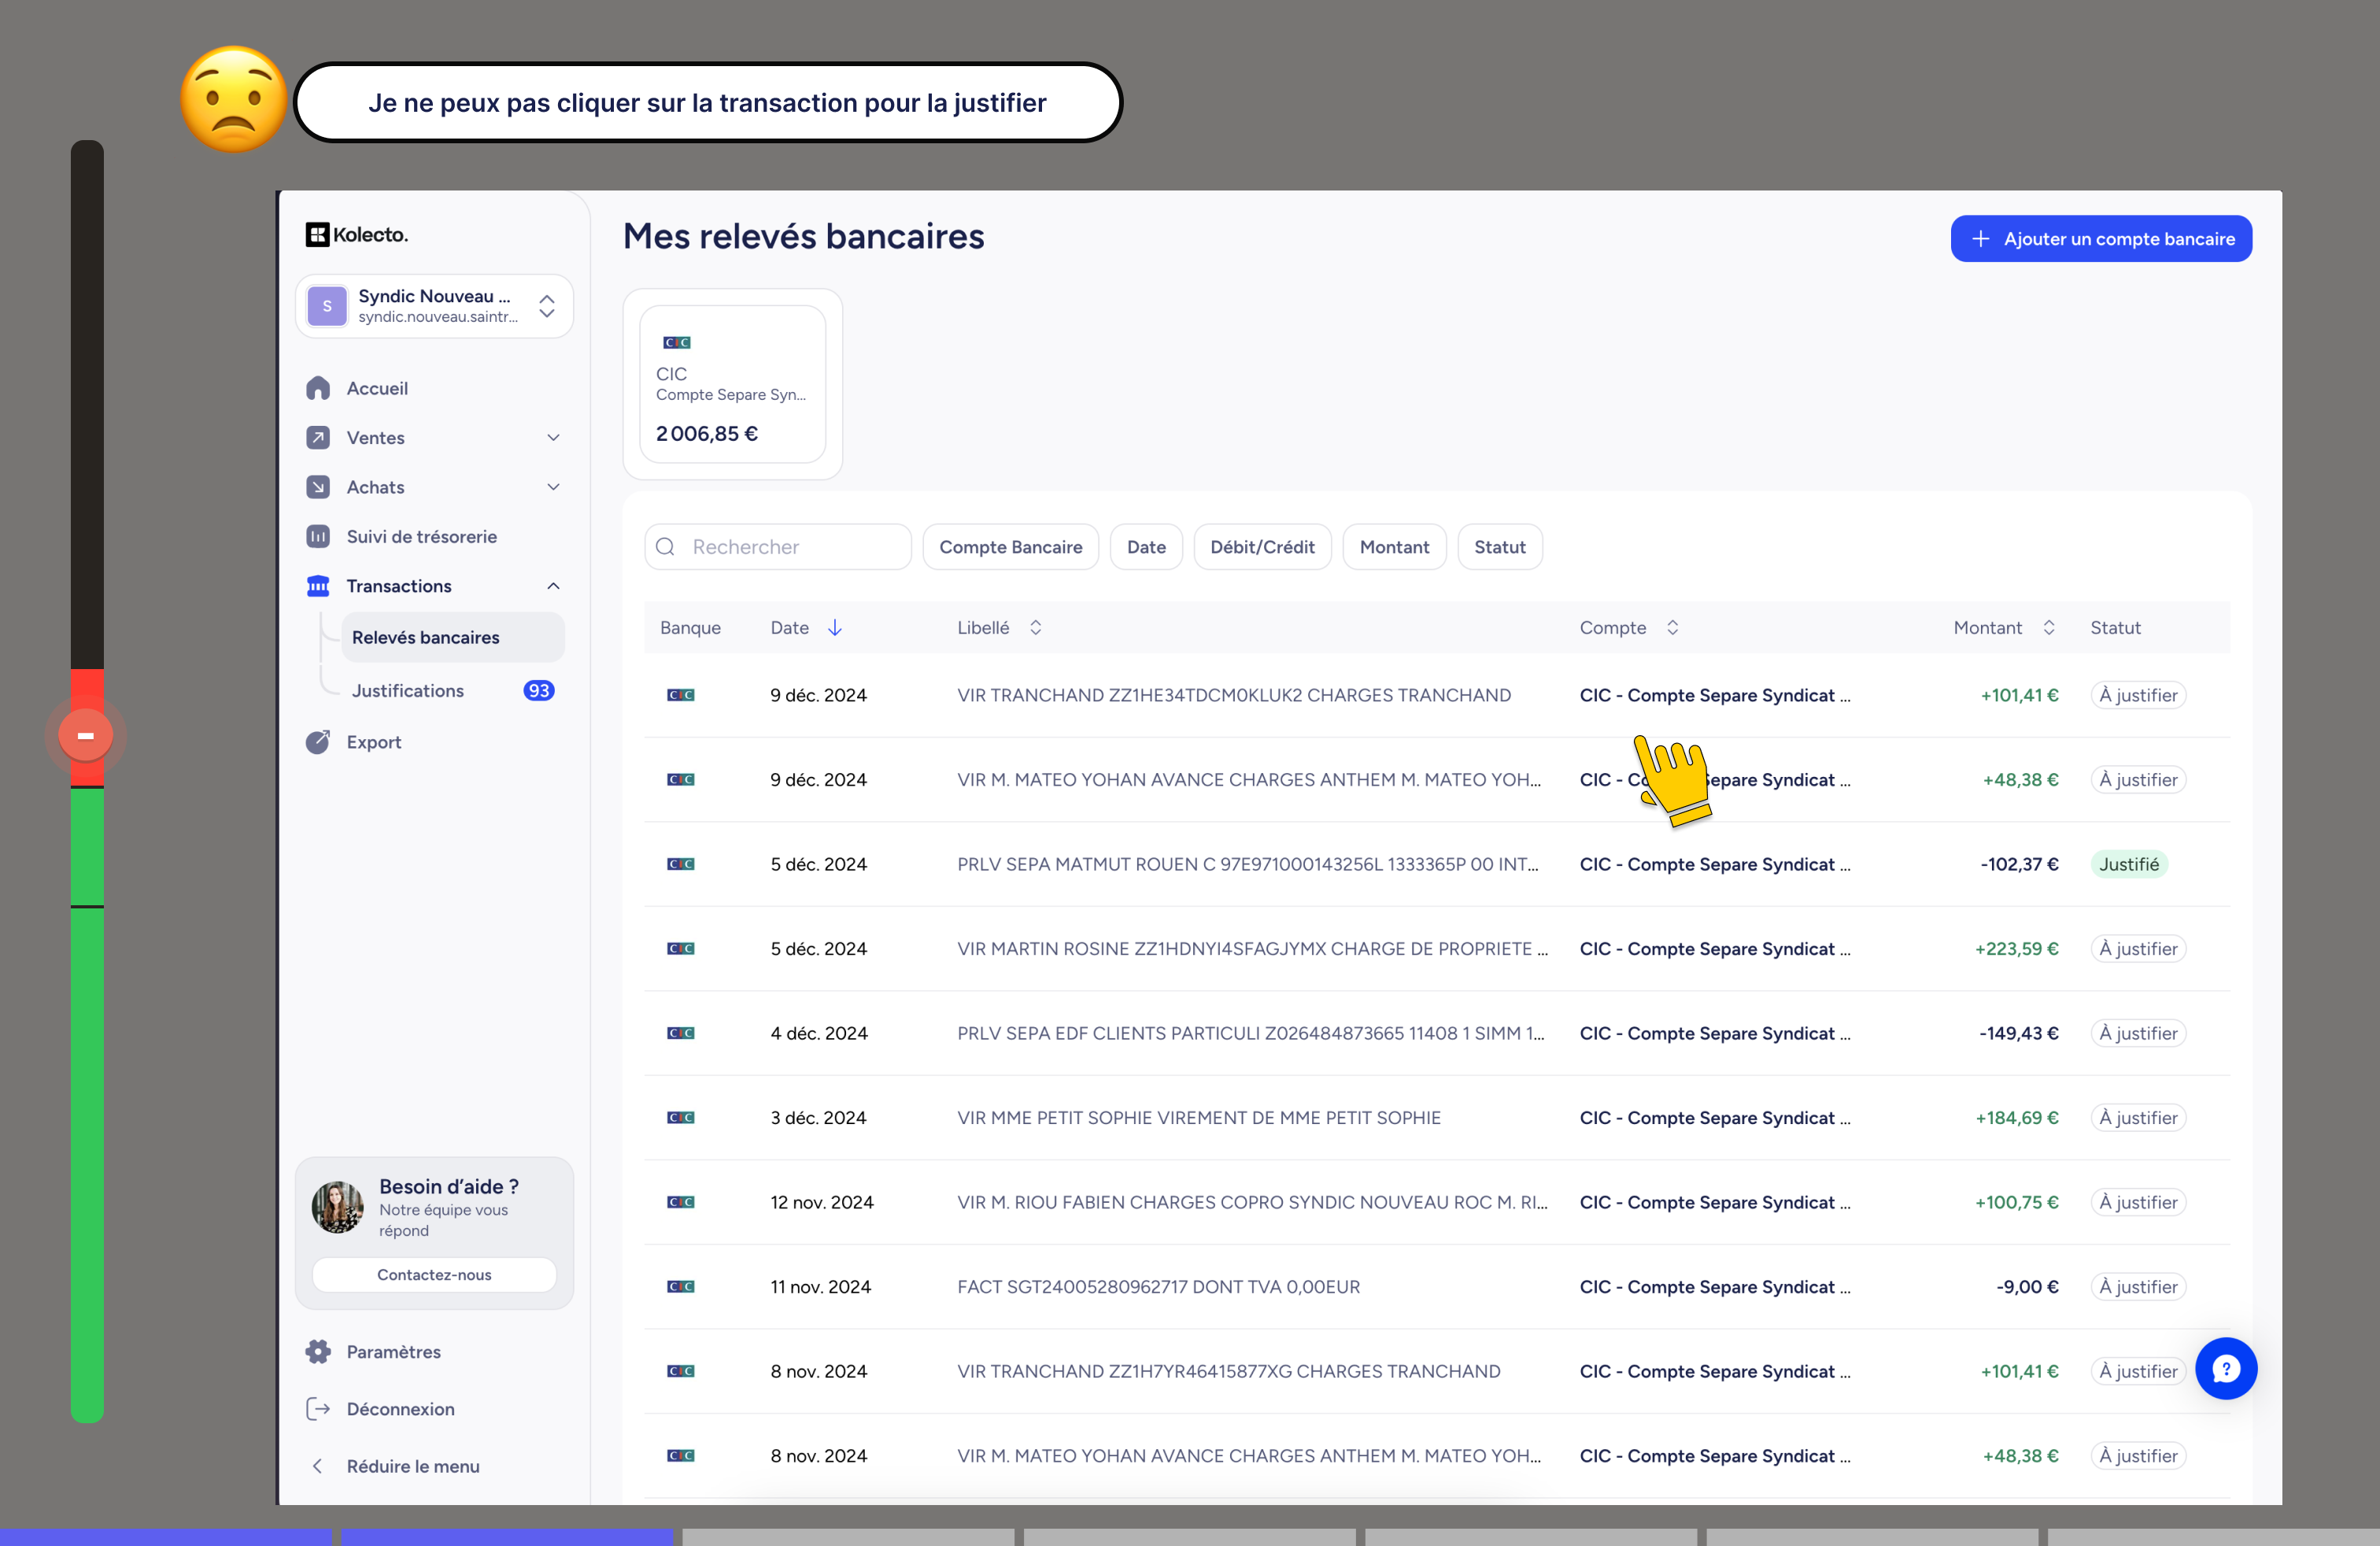Viewport: 2380px width, 1546px height.
Task: Toggle sorting on the Montant column
Action: [2051, 627]
